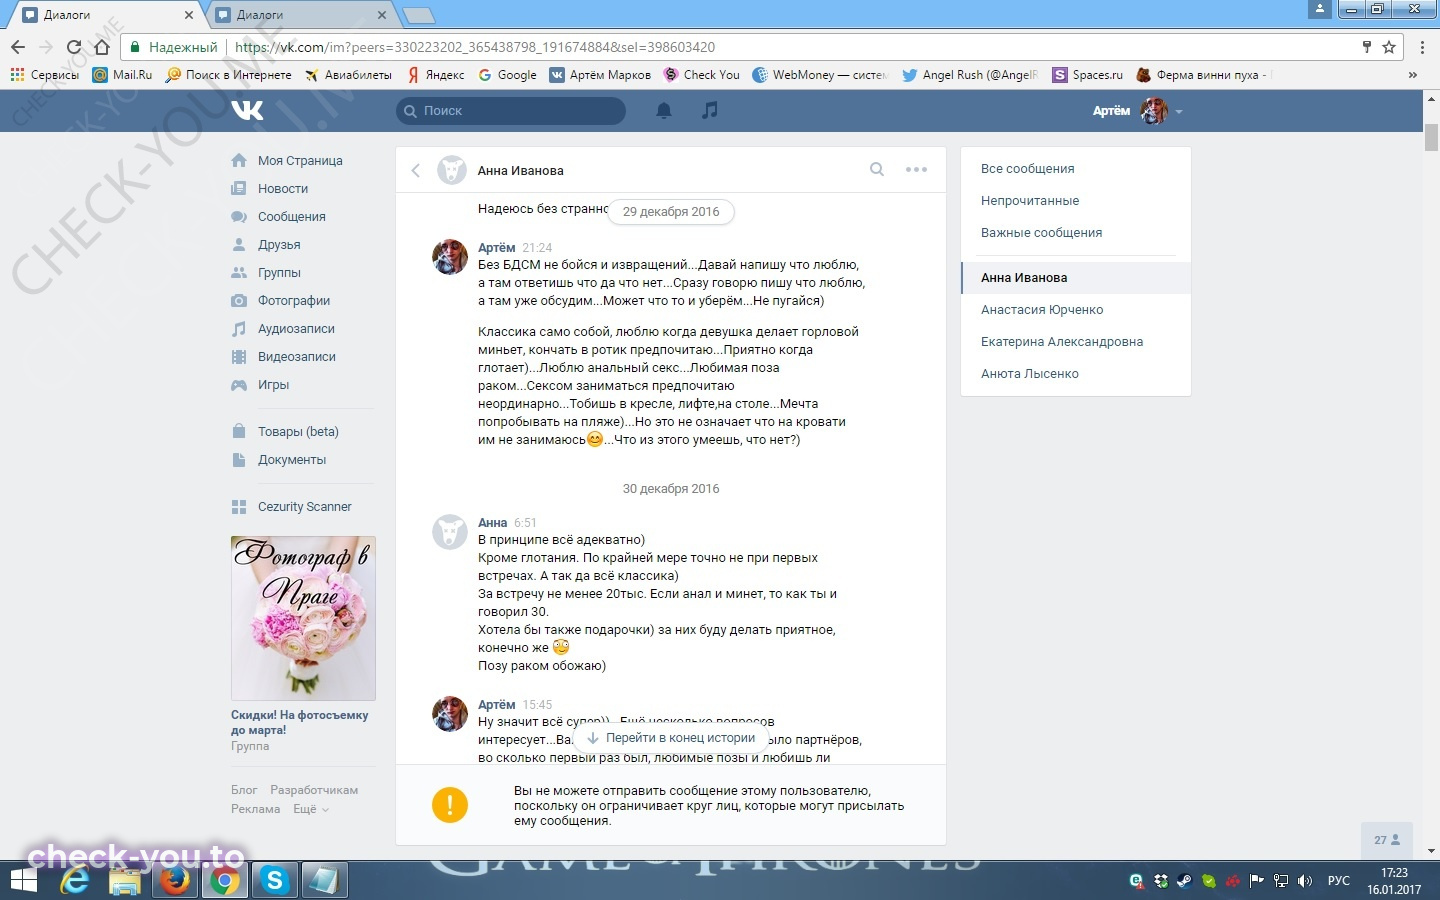This screenshot has width=1440, height=900.
Task: Click Артём's avatar on 15:45 message
Action: [x=449, y=713]
